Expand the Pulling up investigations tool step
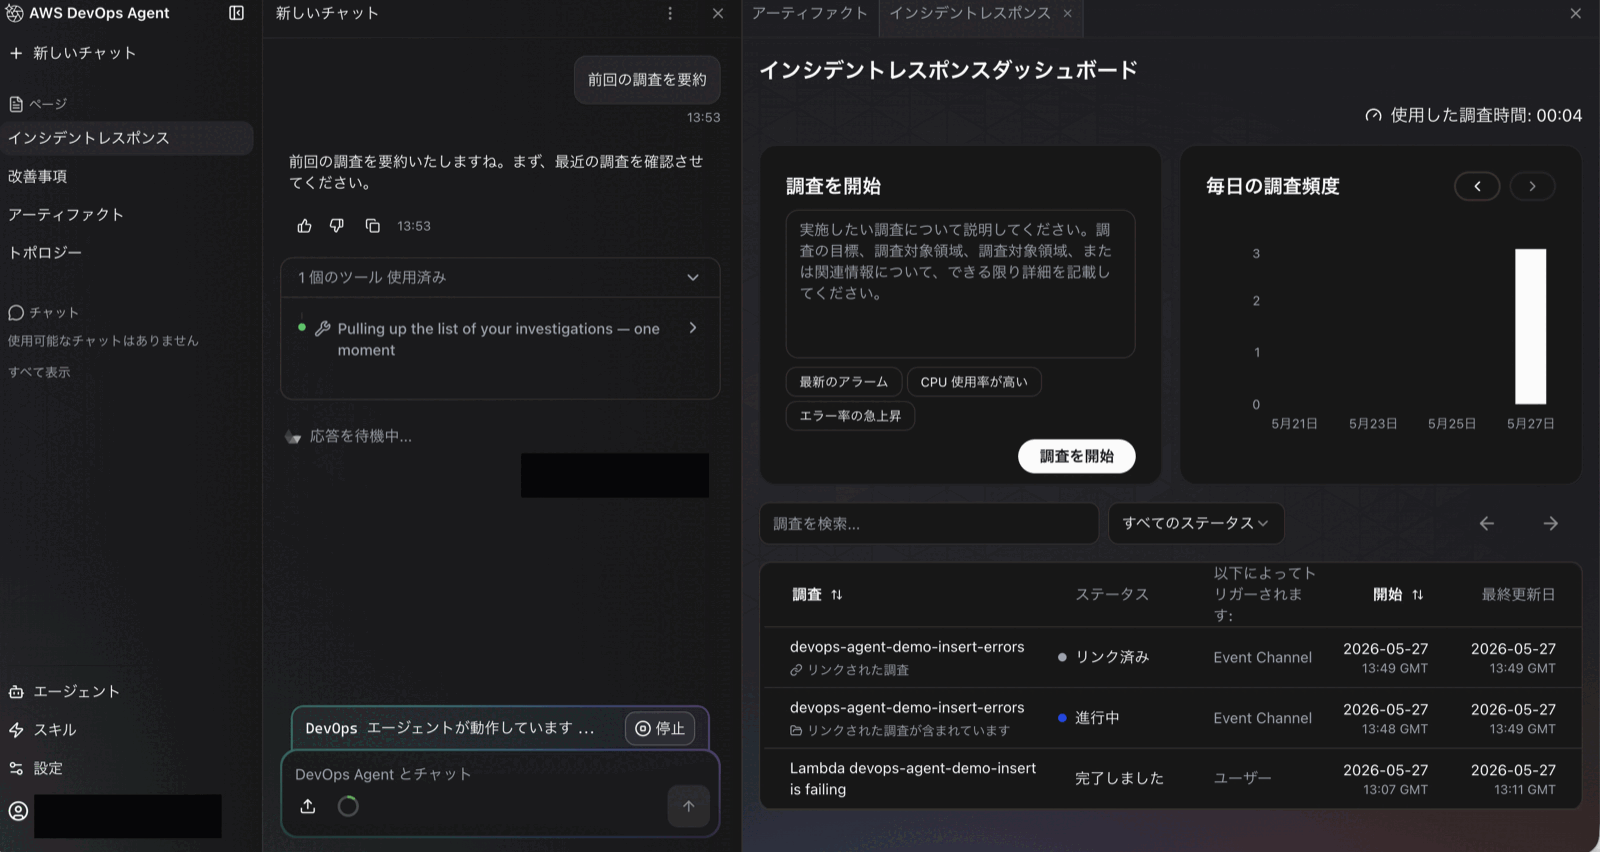This screenshot has height=852, width=1600. tap(500, 339)
